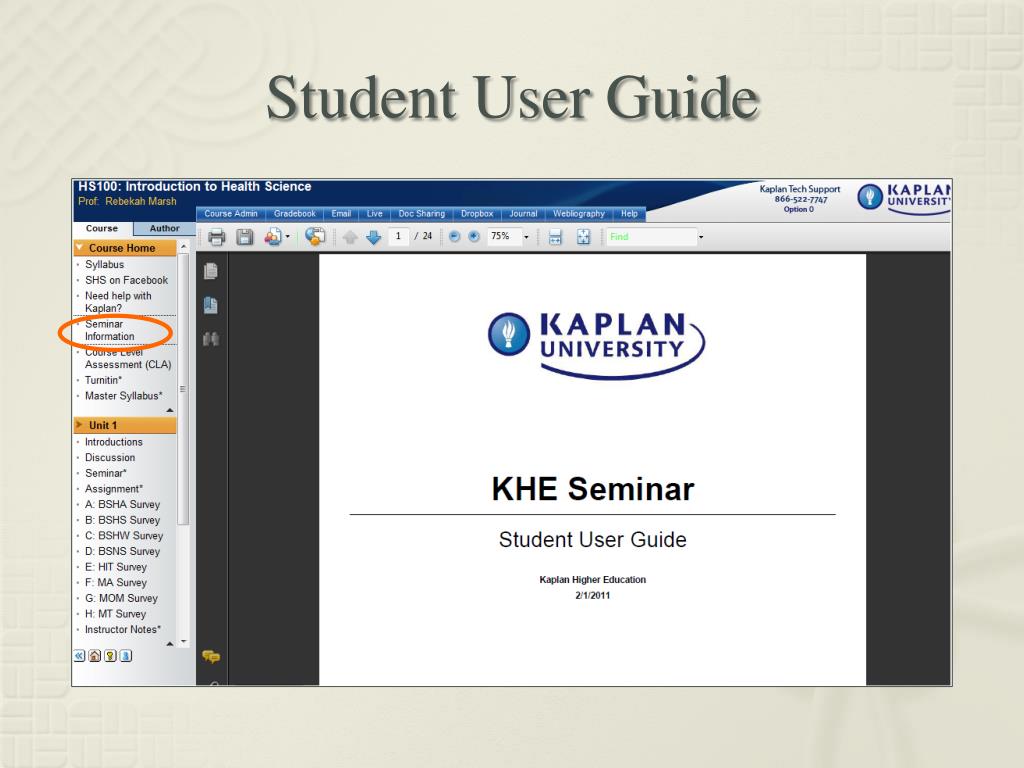Viewport: 1024px width, 768px height.
Task: Open the Bookmarks panel icon
Action: [210, 305]
